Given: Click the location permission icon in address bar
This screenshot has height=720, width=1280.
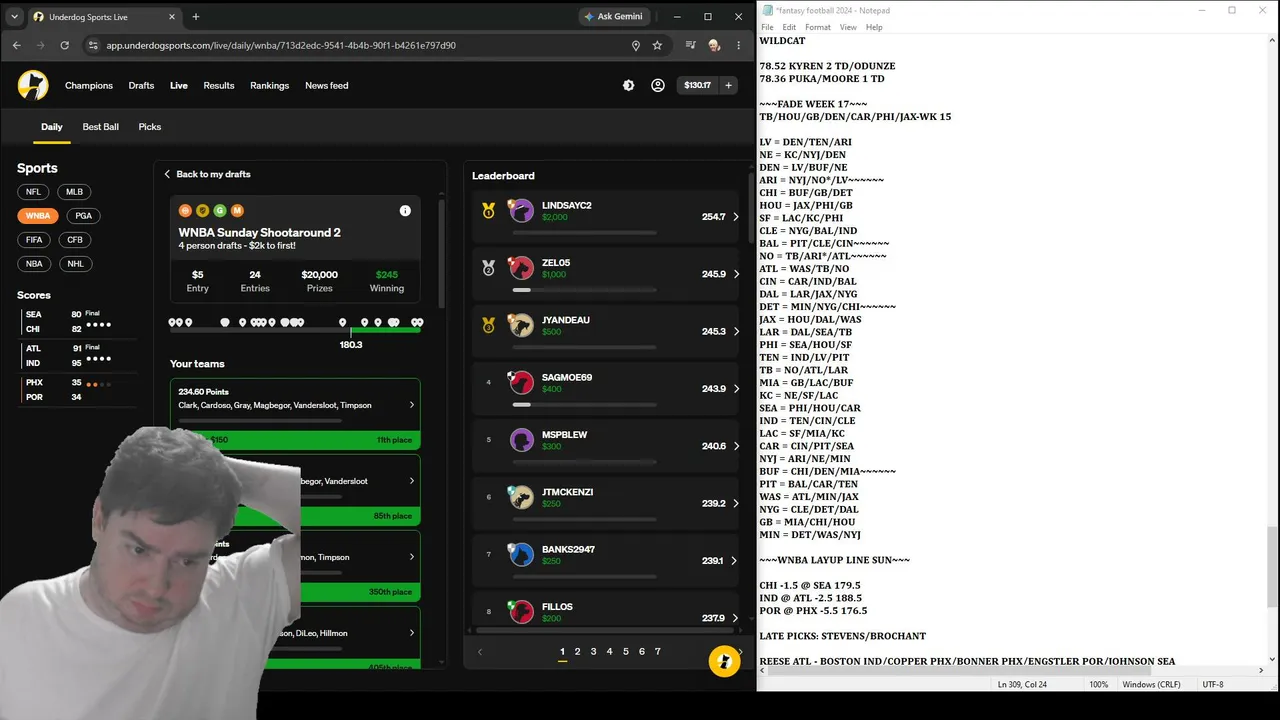Looking at the screenshot, I should (635, 45).
